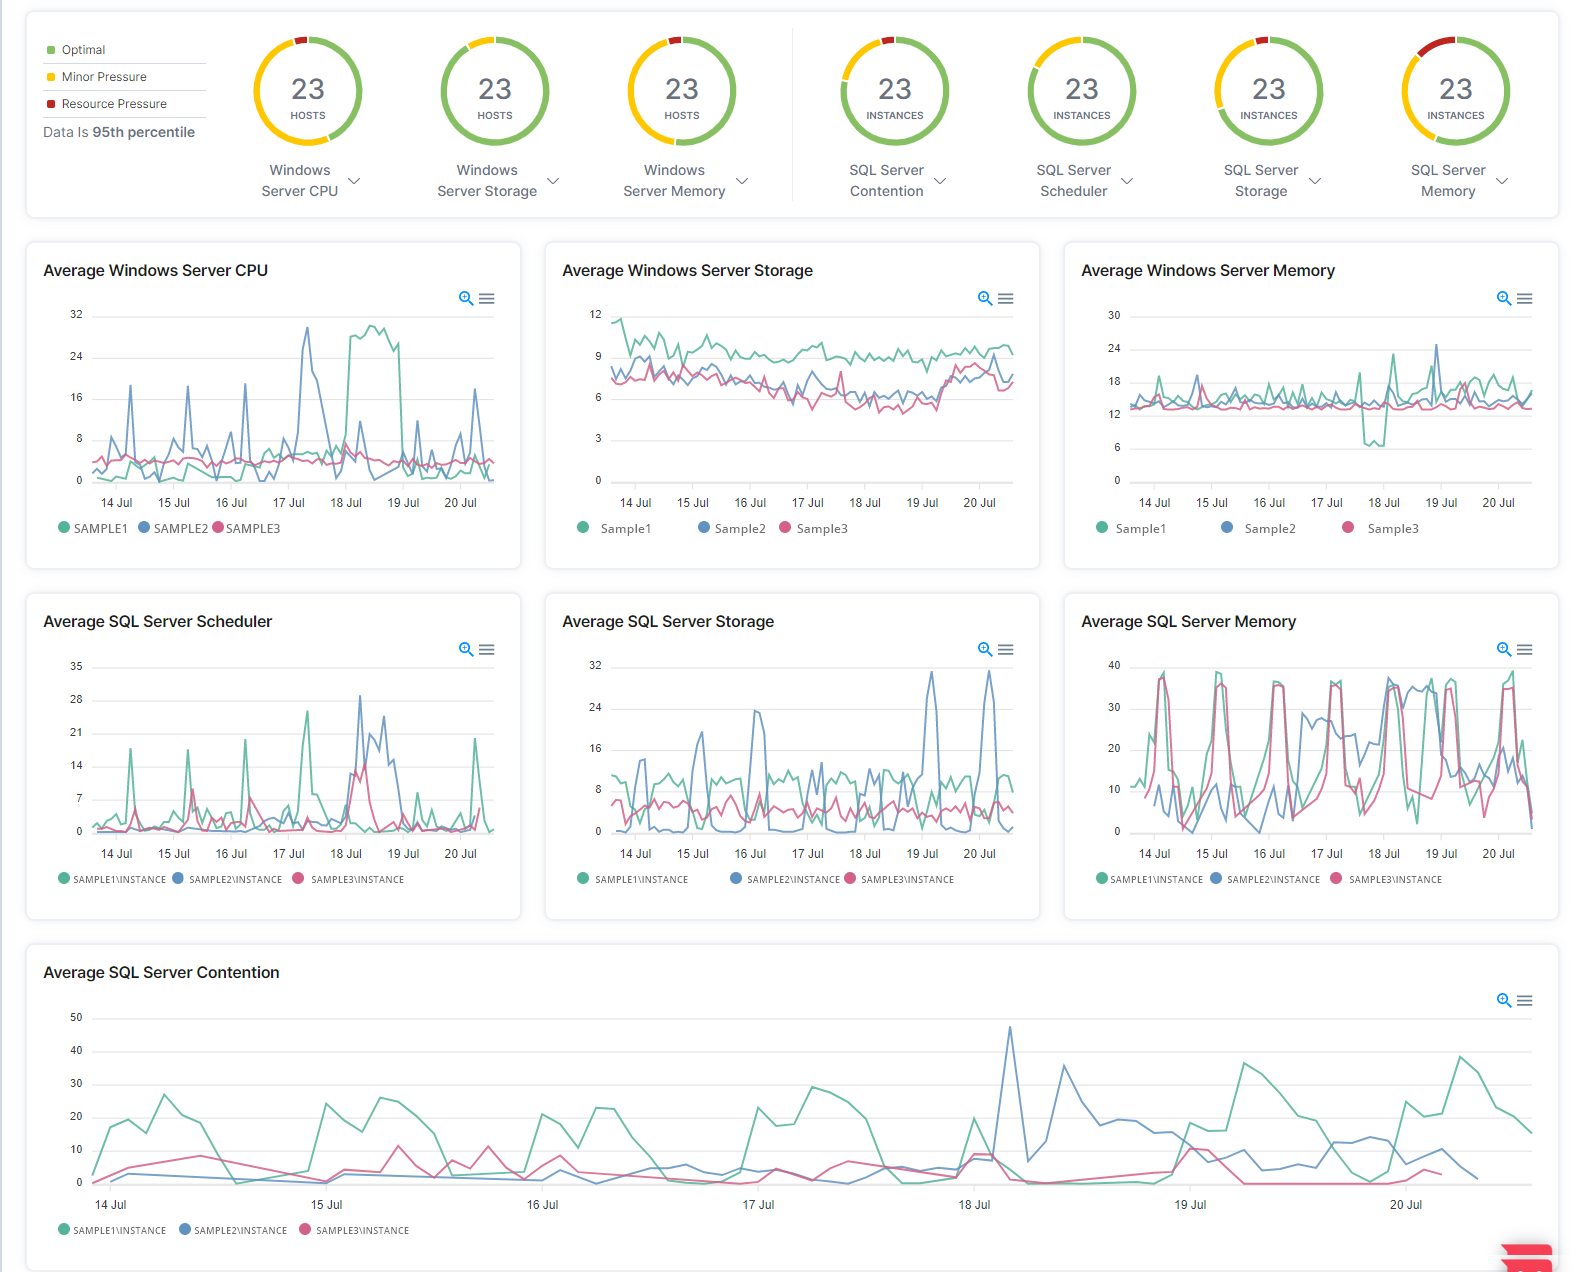The height and width of the screenshot is (1272, 1581).
Task: Click the red chat widget at bottom right
Action: [x=1527, y=1257]
